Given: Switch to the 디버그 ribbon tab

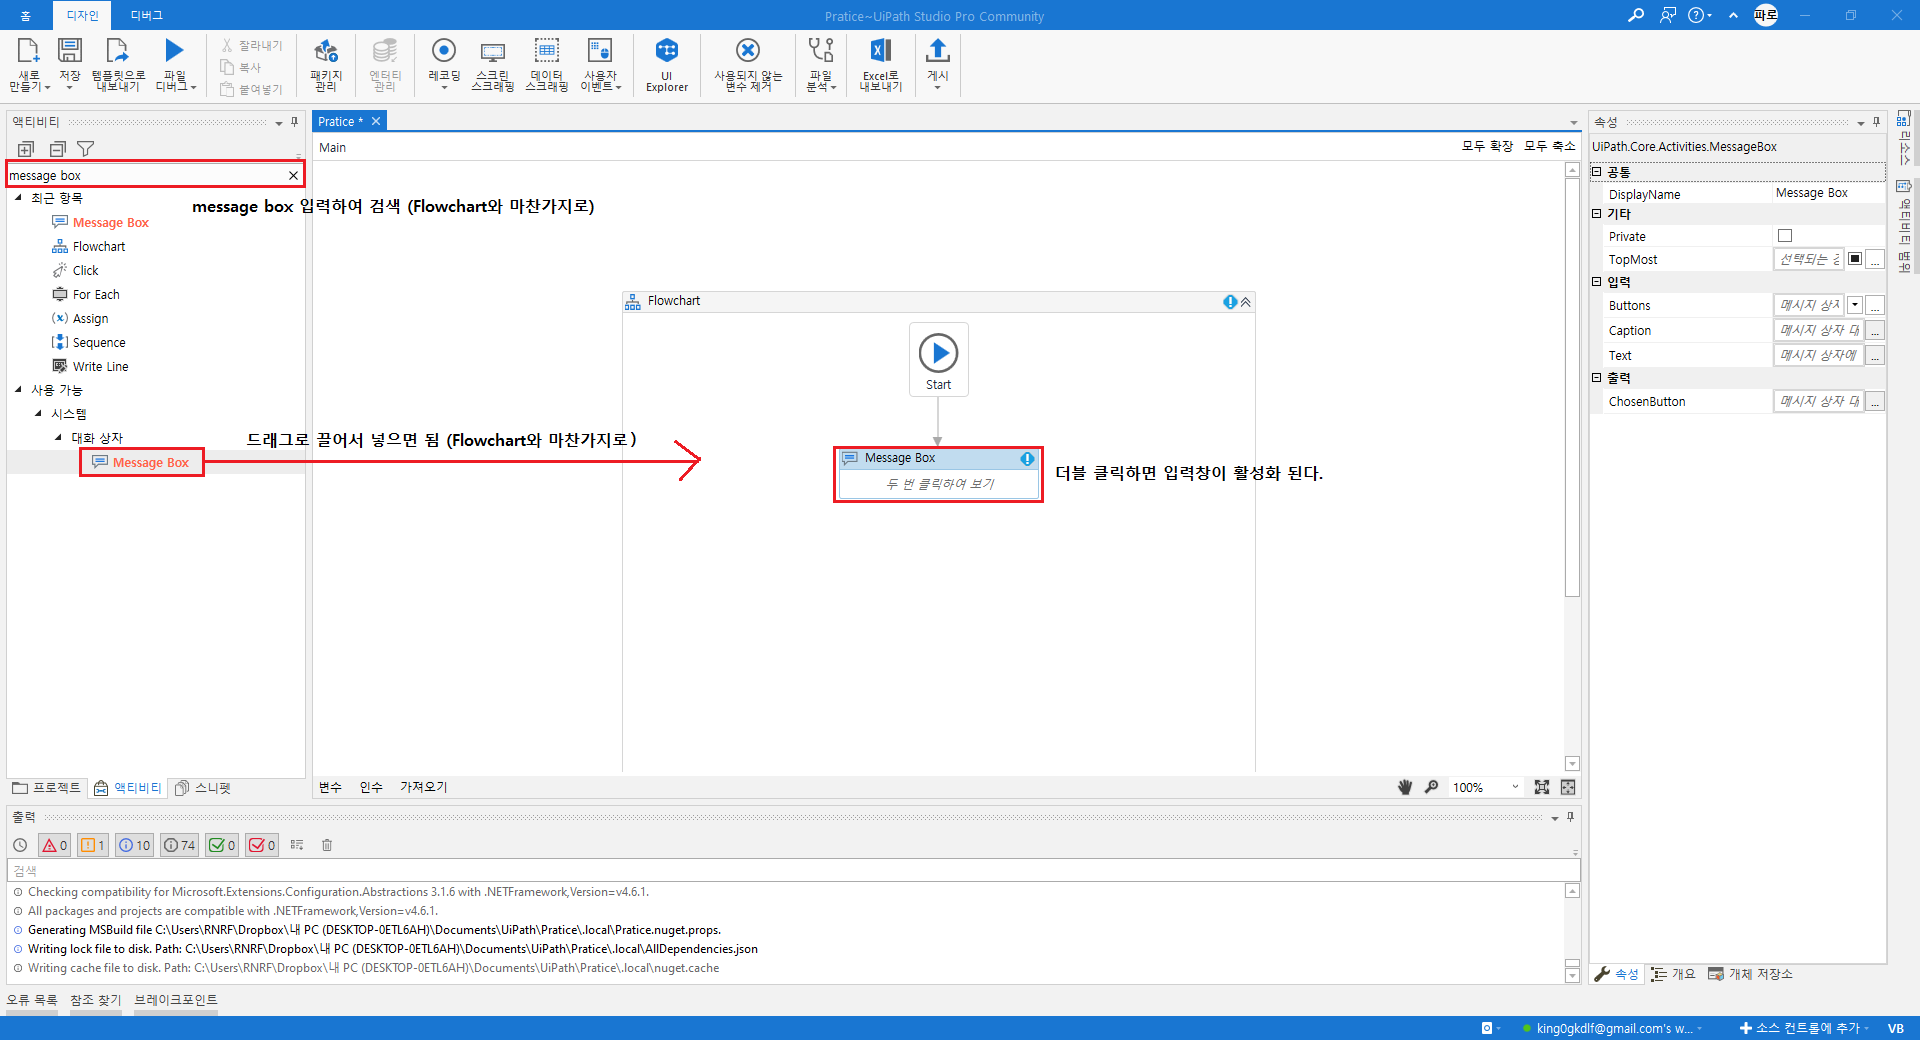Looking at the screenshot, I should pos(146,15).
